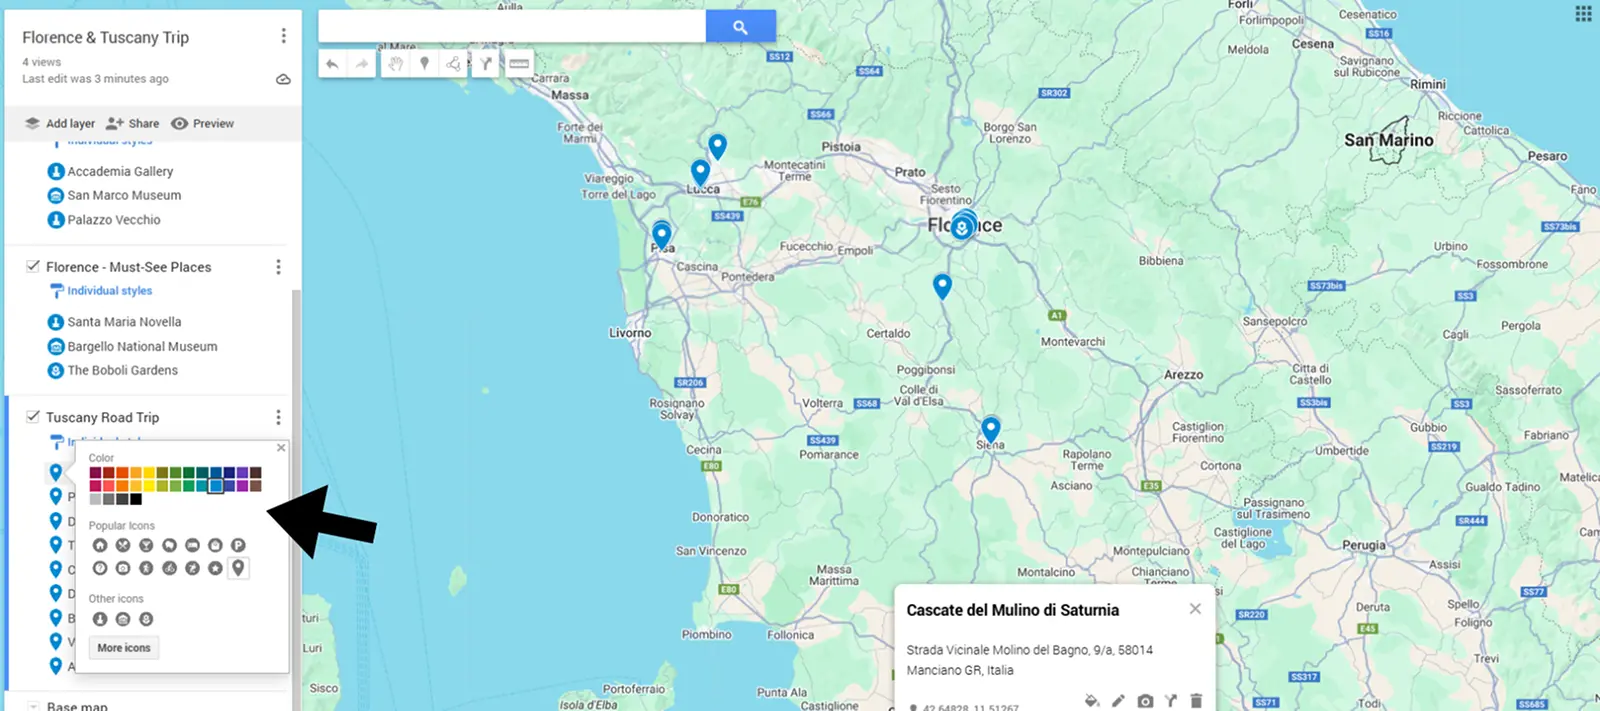Pick the dark brown swatch in the top color row
Screen dimensions: 1600x711
pos(255,473)
